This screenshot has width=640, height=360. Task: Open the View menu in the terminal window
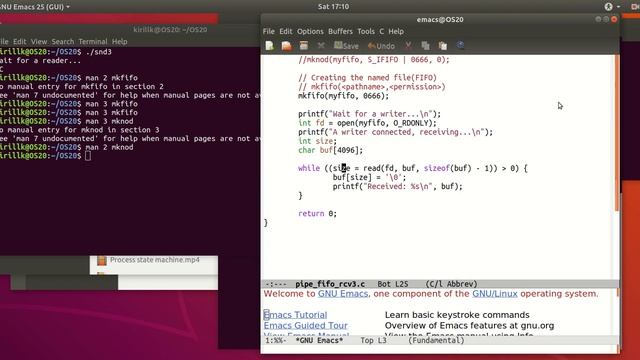click(39, 42)
